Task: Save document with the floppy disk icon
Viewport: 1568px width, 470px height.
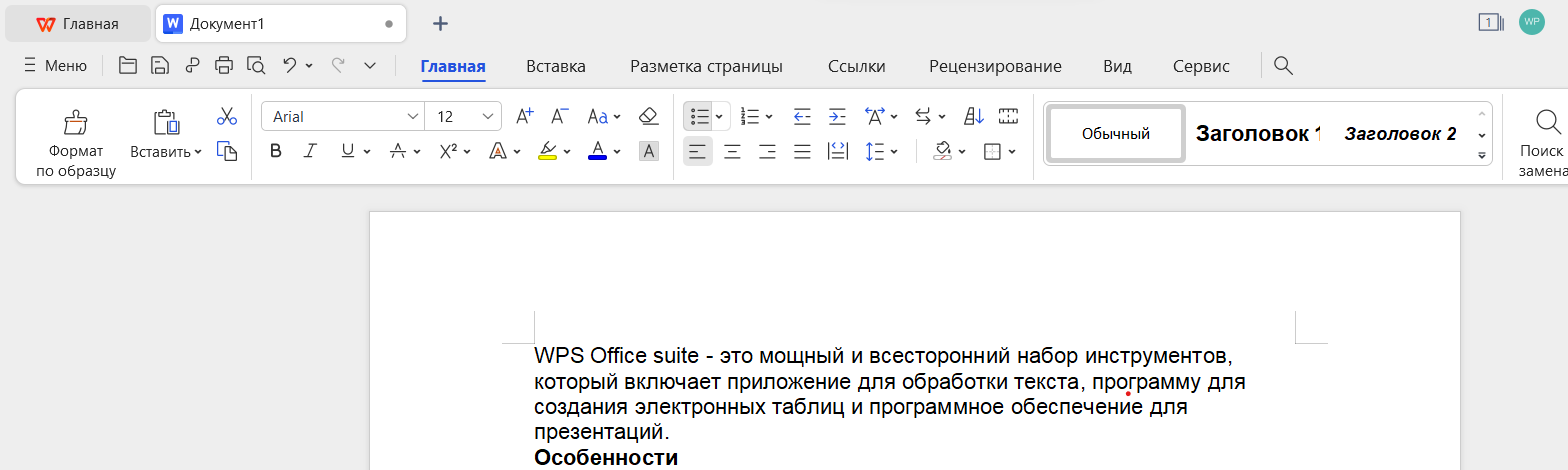Action: (160, 66)
